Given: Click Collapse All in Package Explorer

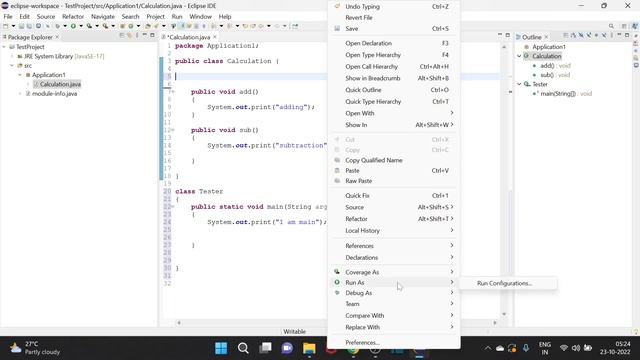Looking at the screenshot, I should click(x=122, y=36).
